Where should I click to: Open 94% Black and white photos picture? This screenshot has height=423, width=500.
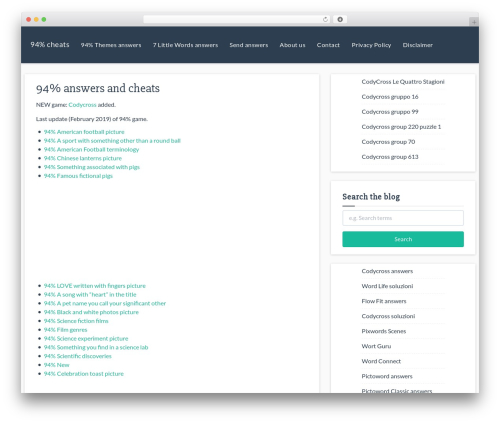[91, 312]
